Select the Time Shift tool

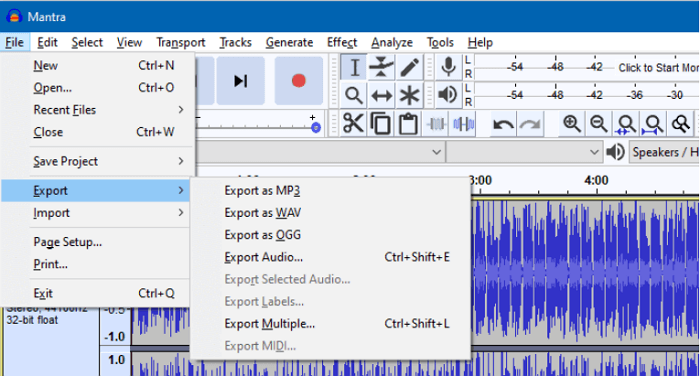[381, 95]
